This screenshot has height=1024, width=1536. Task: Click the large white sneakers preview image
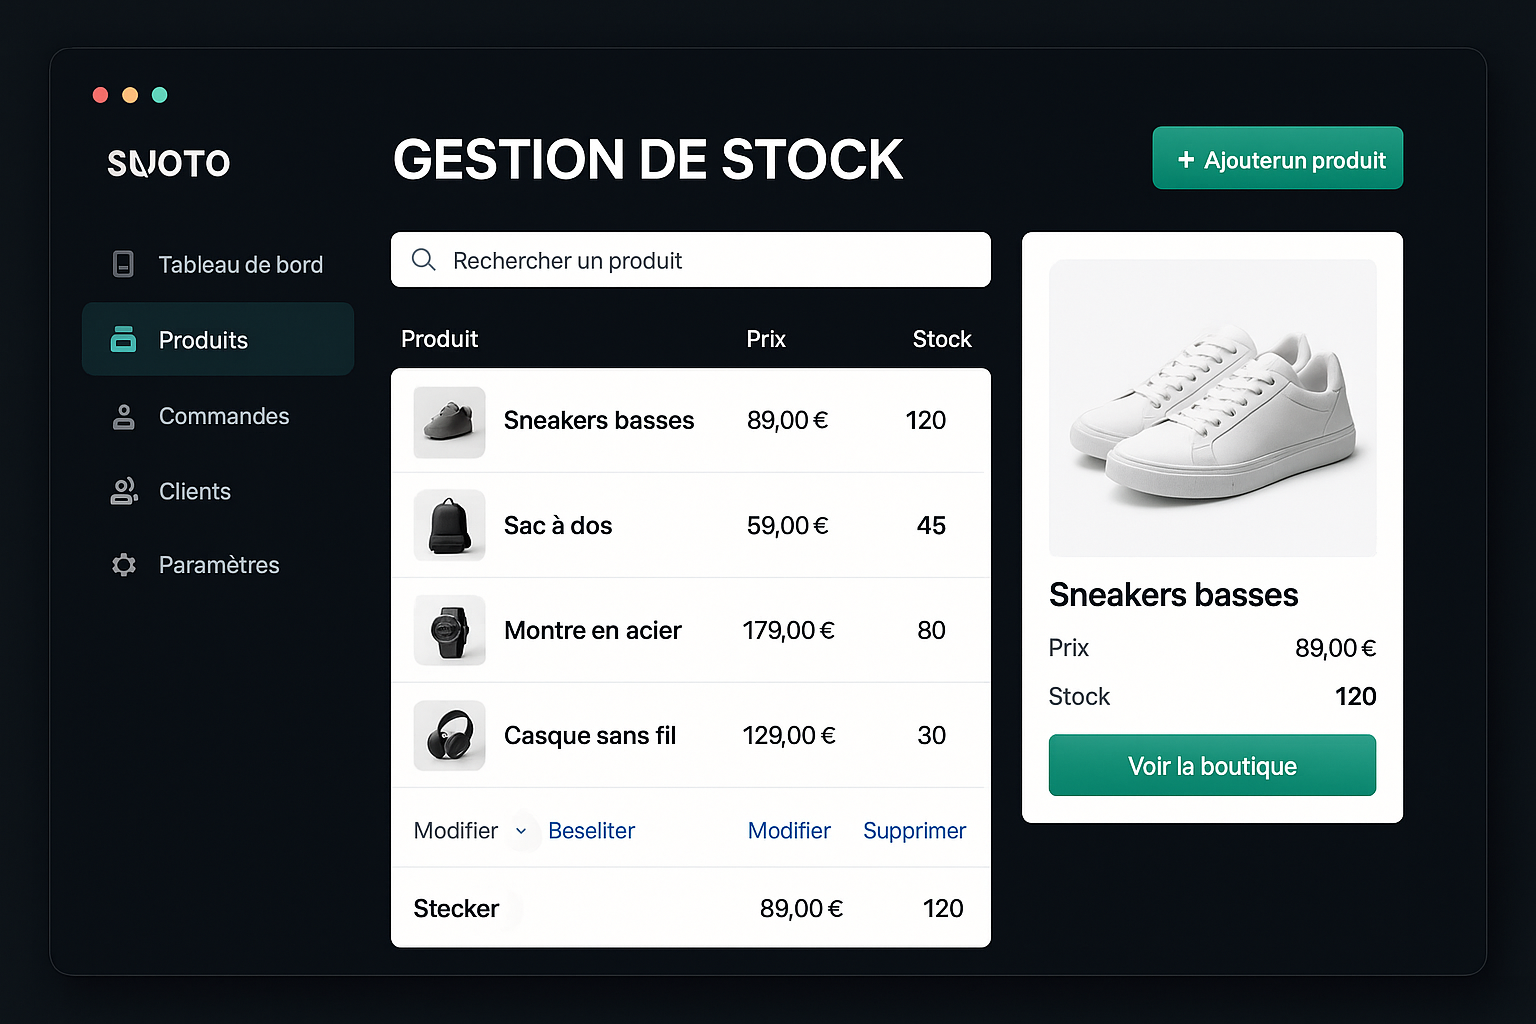pyautogui.click(x=1212, y=408)
